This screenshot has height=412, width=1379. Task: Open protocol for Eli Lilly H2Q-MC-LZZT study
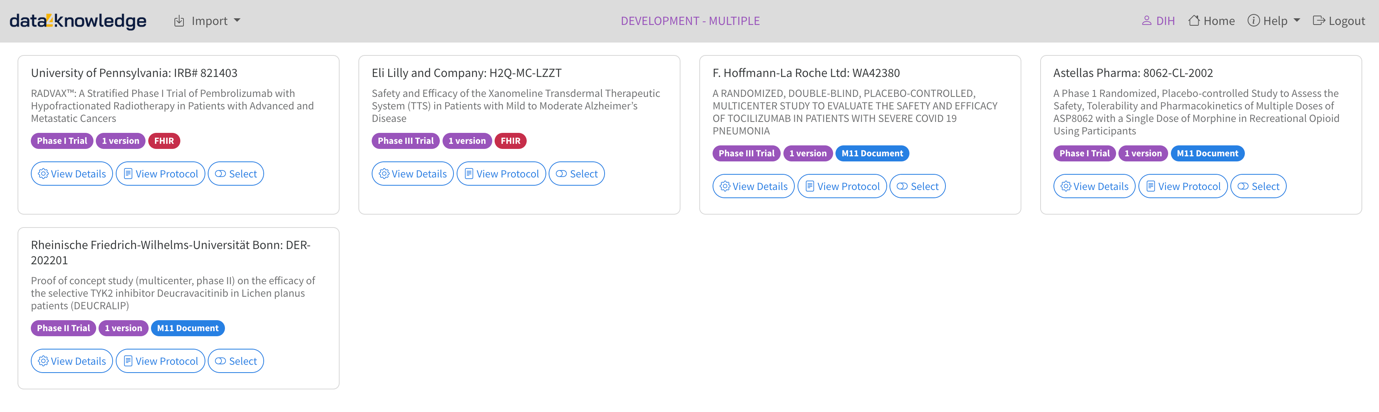[501, 174]
